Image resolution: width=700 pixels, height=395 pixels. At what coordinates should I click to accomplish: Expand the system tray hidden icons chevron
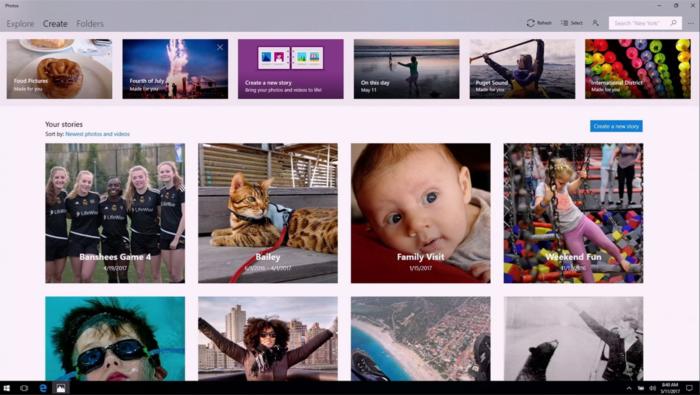(629, 388)
